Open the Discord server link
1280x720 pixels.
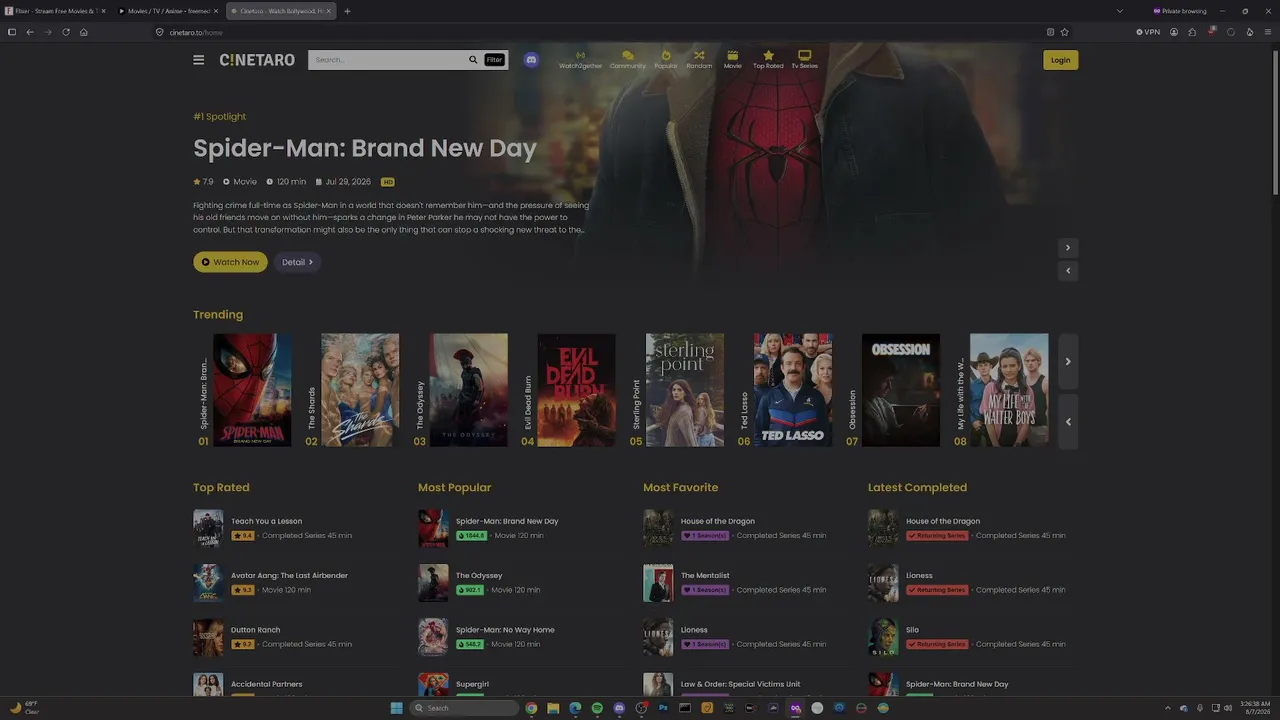pos(531,60)
